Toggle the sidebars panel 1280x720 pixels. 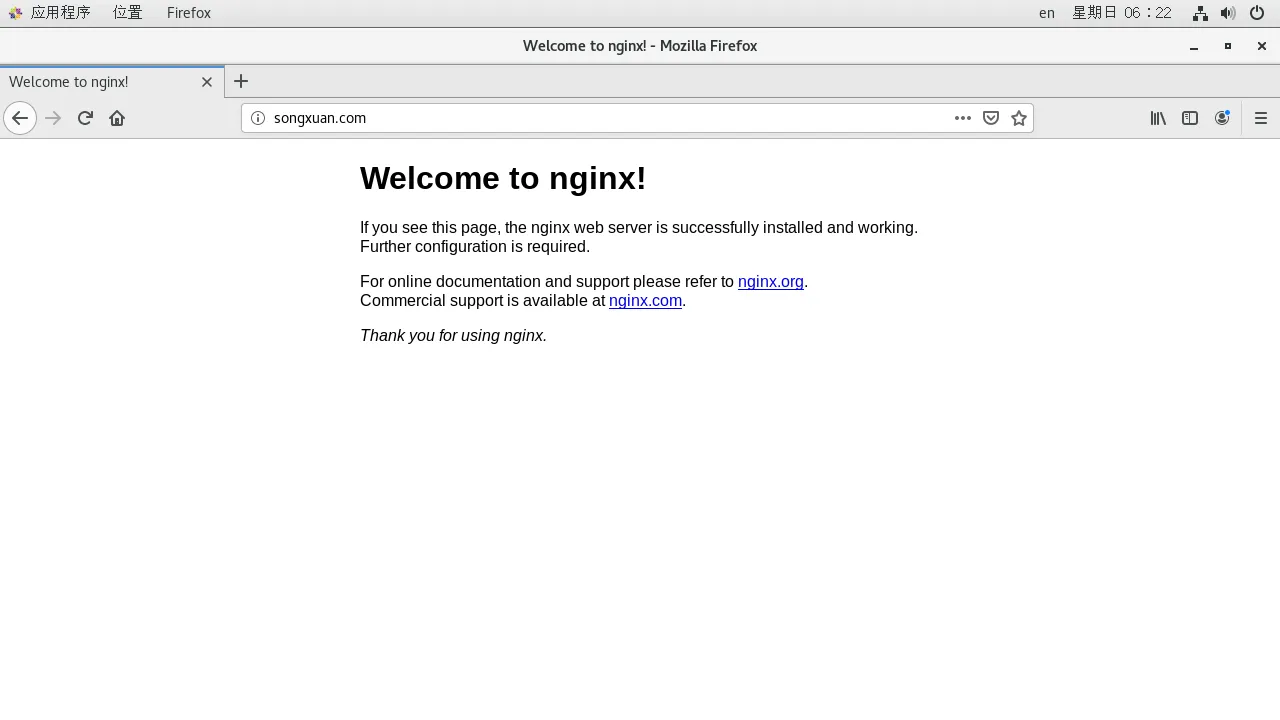(x=1190, y=118)
